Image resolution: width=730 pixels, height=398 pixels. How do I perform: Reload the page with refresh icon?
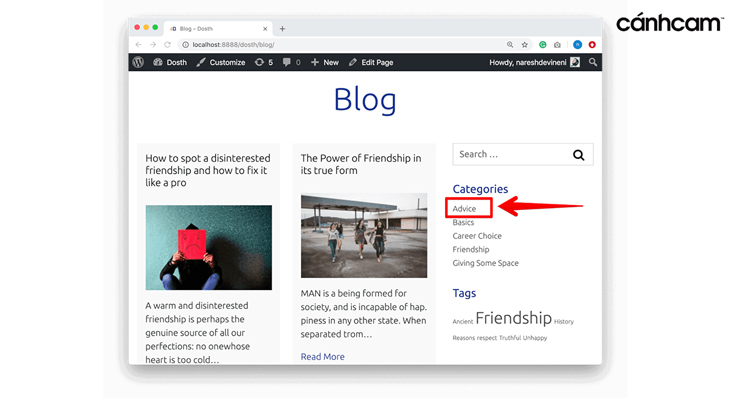click(167, 45)
